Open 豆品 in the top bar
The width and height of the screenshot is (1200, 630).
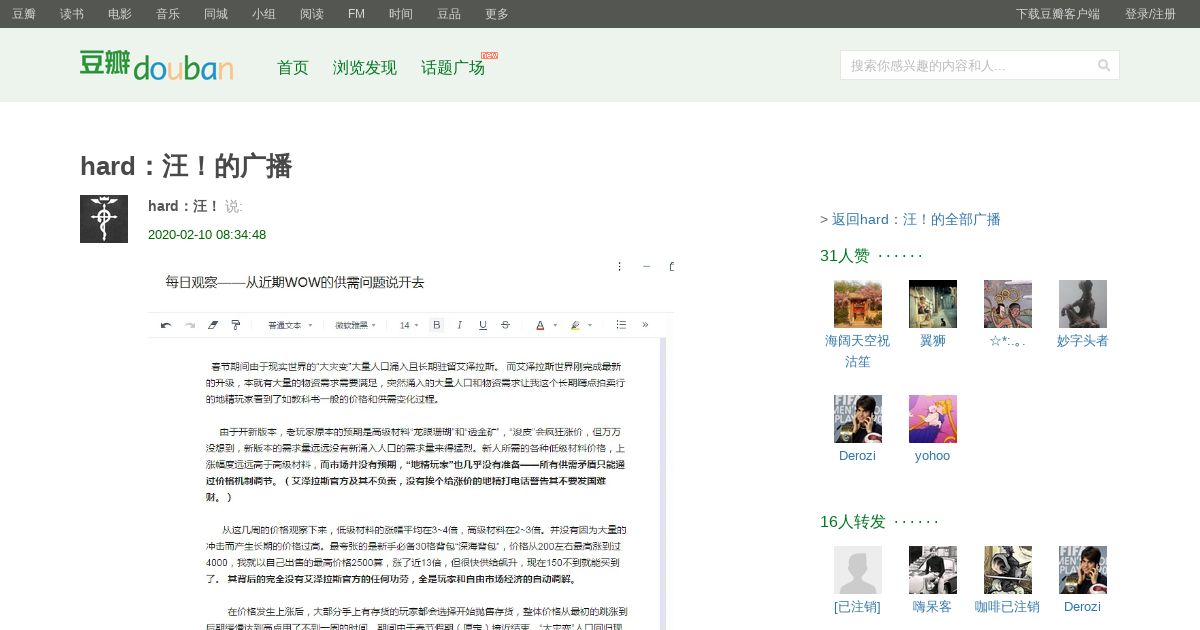coord(449,14)
